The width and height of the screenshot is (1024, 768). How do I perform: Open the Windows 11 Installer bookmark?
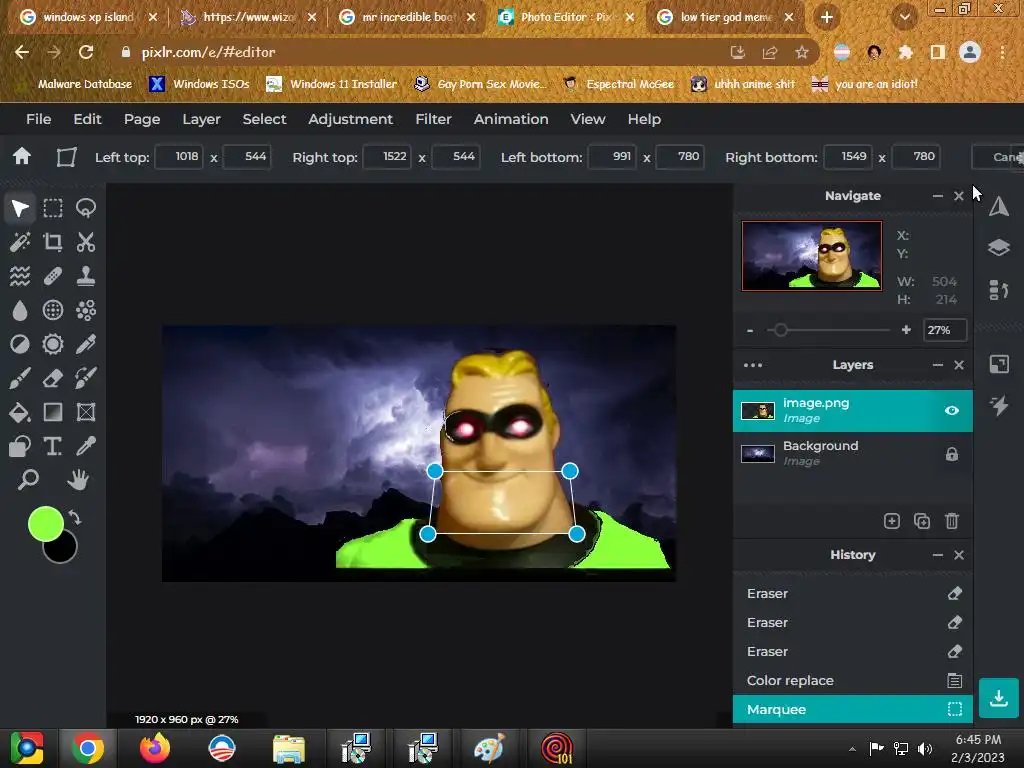click(332, 84)
